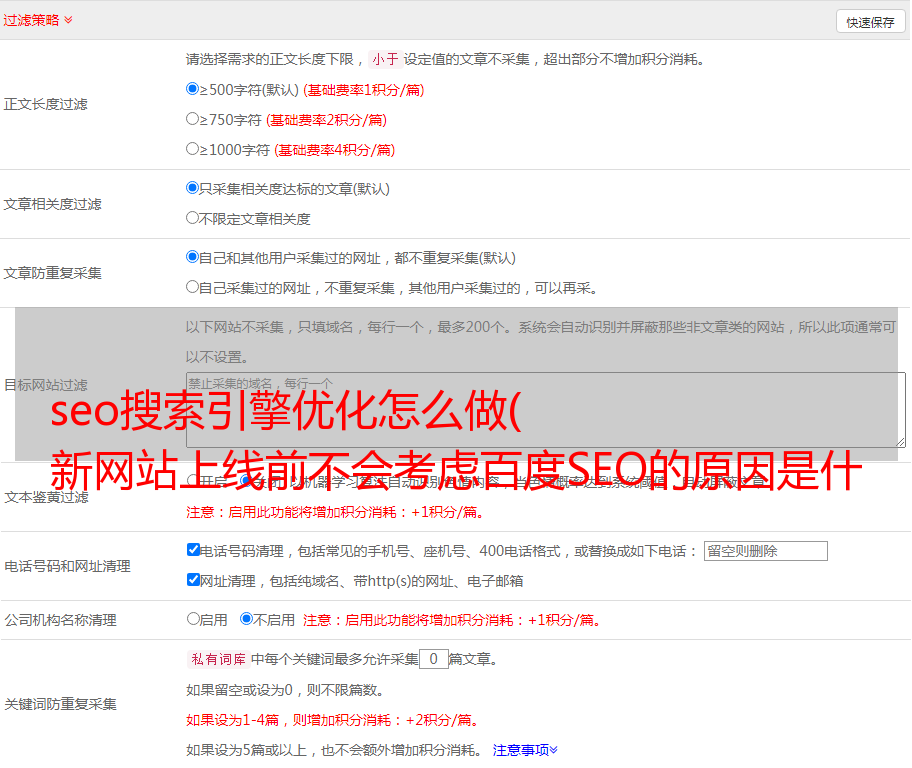912x768 pixels.
Task: Click the 小于 highlighted tag
Action: tap(385, 59)
